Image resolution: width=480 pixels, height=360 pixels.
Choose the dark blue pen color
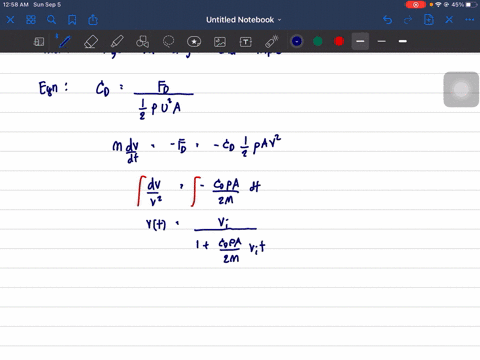[297, 41]
